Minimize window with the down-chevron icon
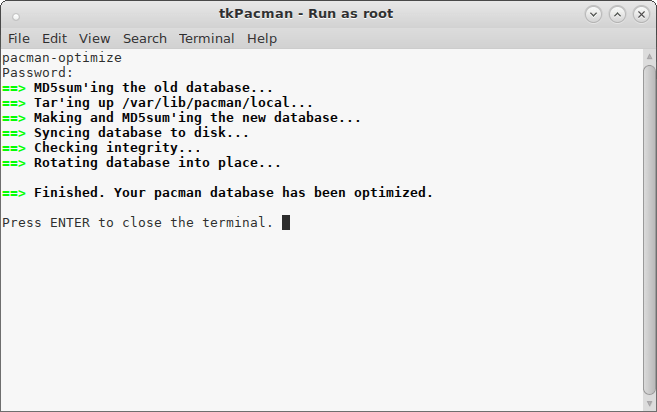The height and width of the screenshot is (412, 657). pos(593,15)
